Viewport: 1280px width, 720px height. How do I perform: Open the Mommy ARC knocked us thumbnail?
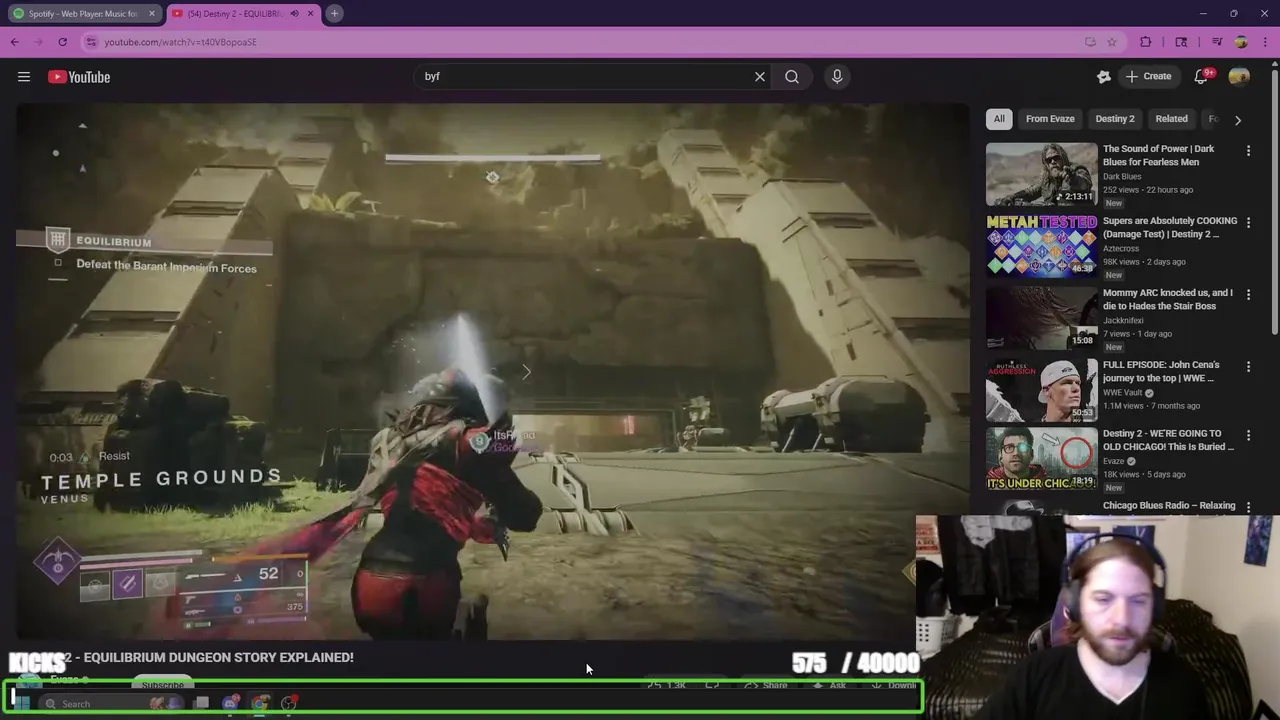tap(1042, 318)
